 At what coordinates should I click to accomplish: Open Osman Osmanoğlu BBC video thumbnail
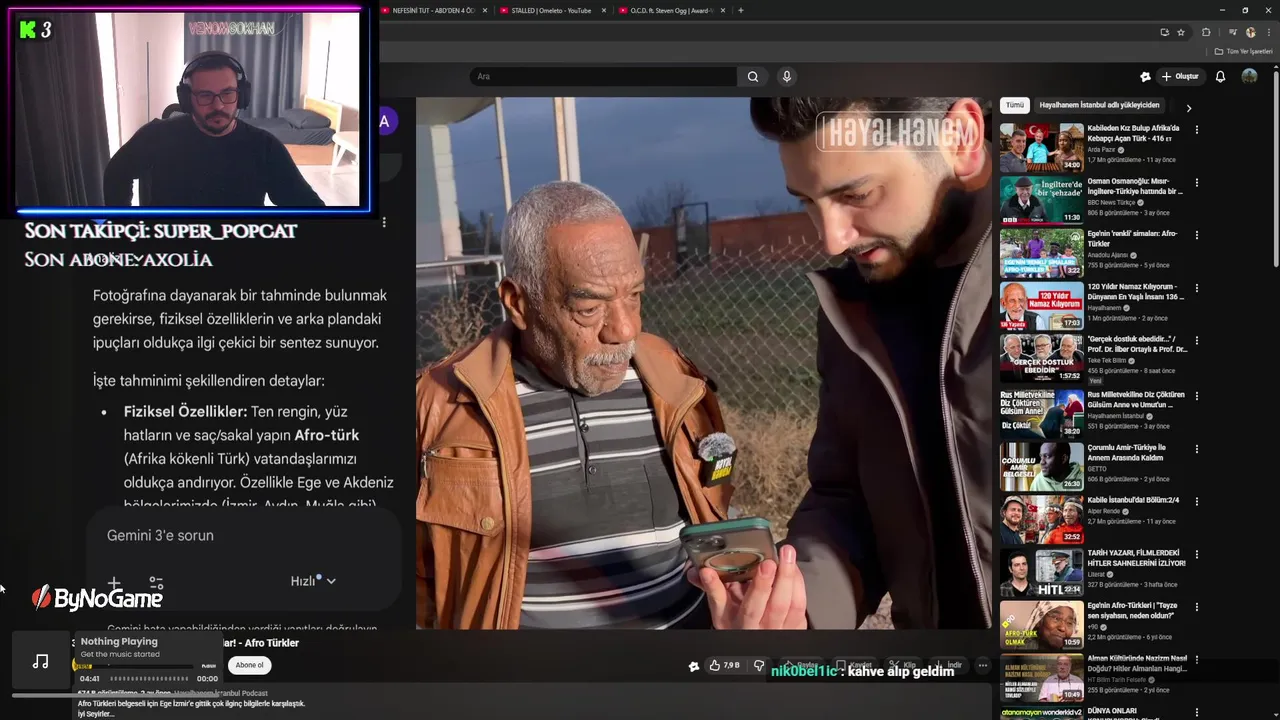coord(1041,200)
